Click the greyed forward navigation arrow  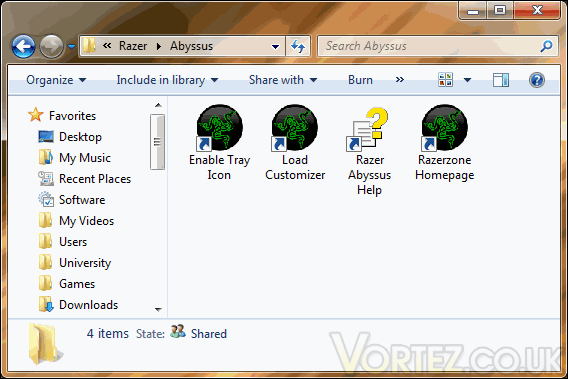[51, 46]
